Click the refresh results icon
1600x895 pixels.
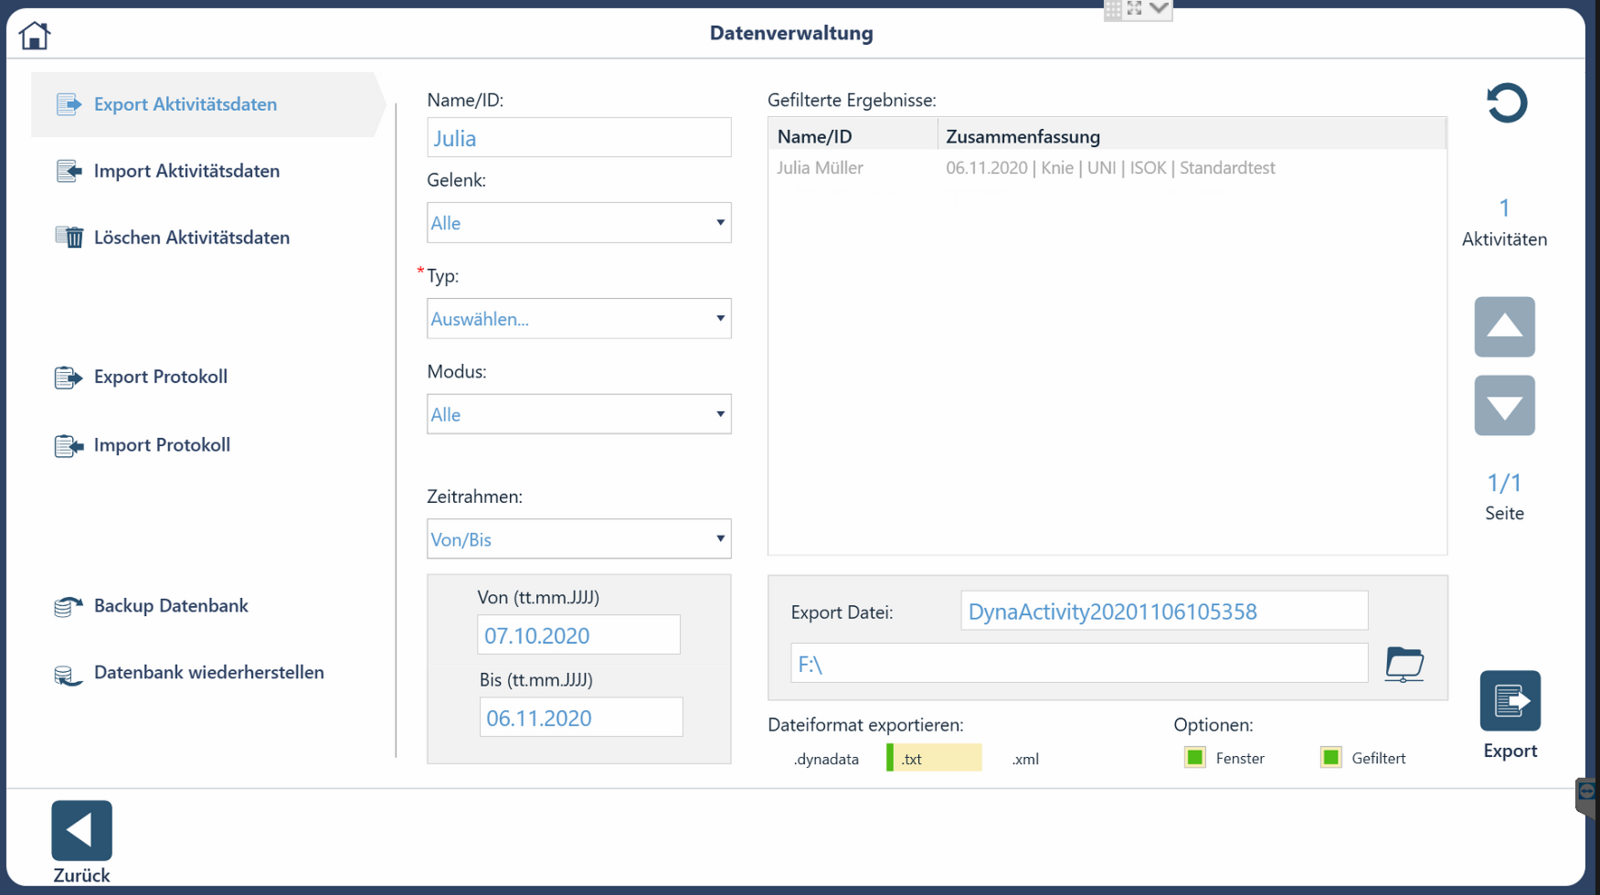1506,103
